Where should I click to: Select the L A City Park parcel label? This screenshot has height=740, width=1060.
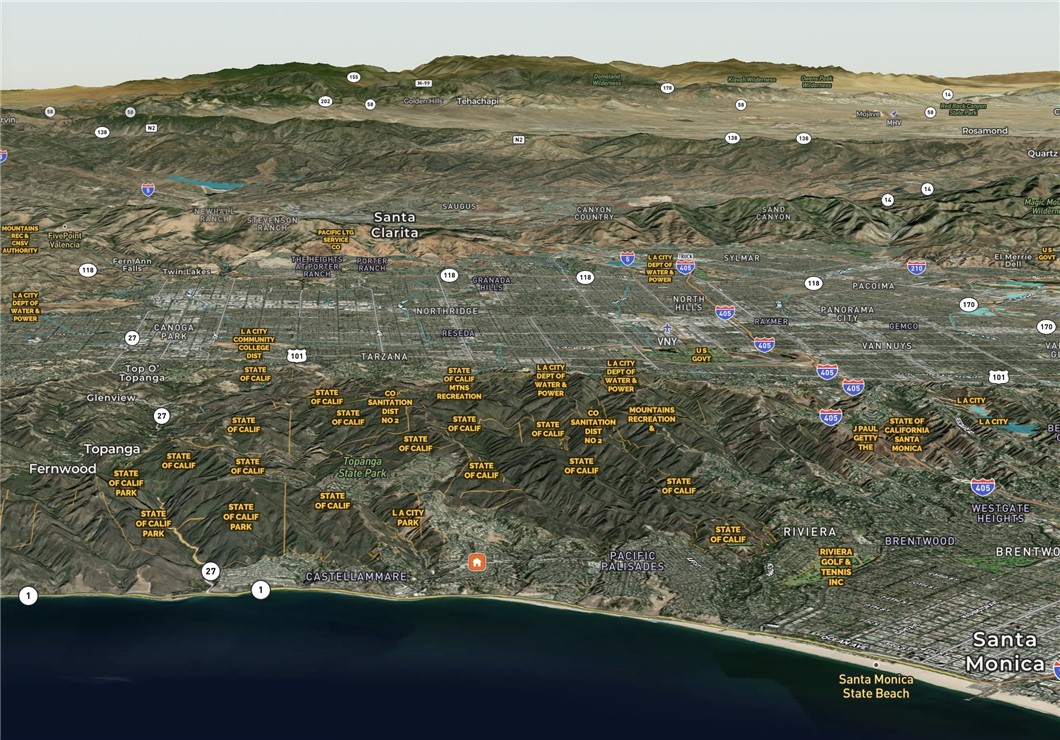[408, 517]
